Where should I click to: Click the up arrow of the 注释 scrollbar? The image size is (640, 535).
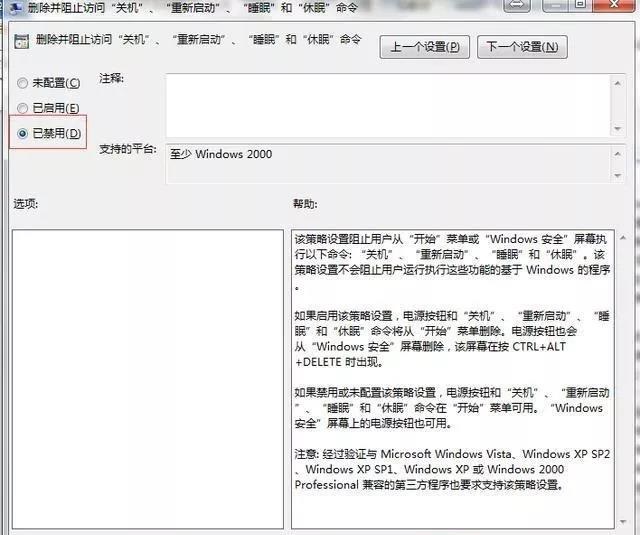pyautogui.click(x=618, y=83)
